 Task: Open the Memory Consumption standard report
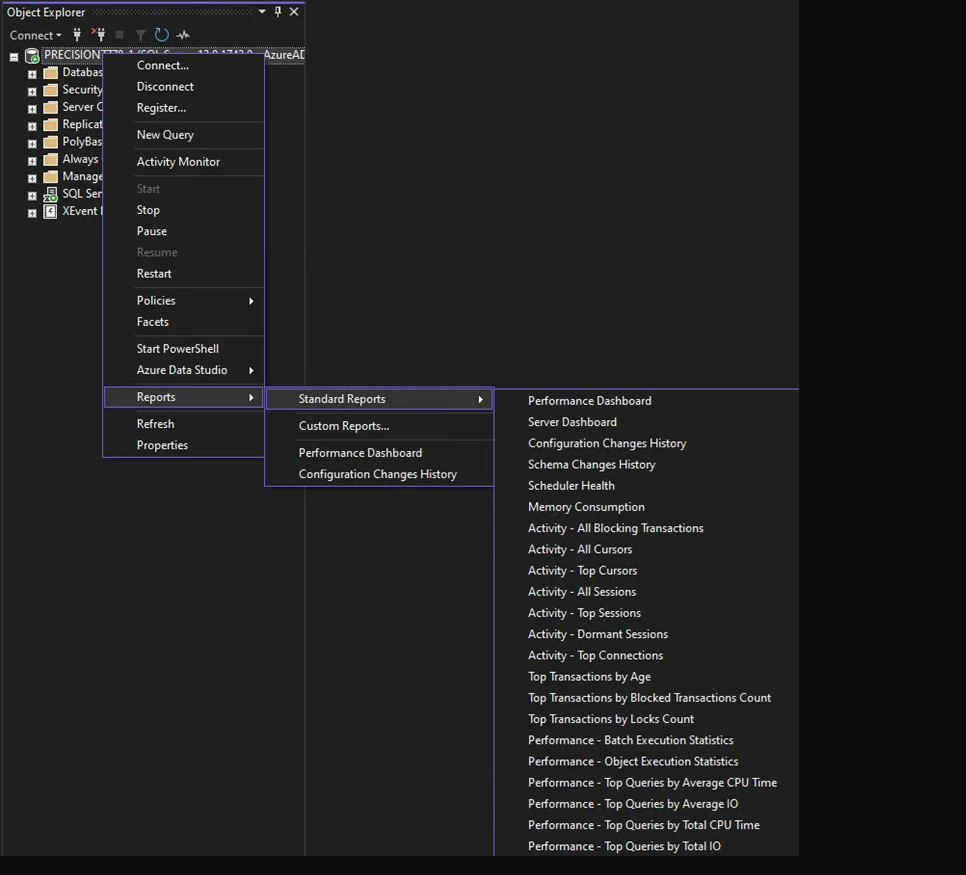[586, 507]
